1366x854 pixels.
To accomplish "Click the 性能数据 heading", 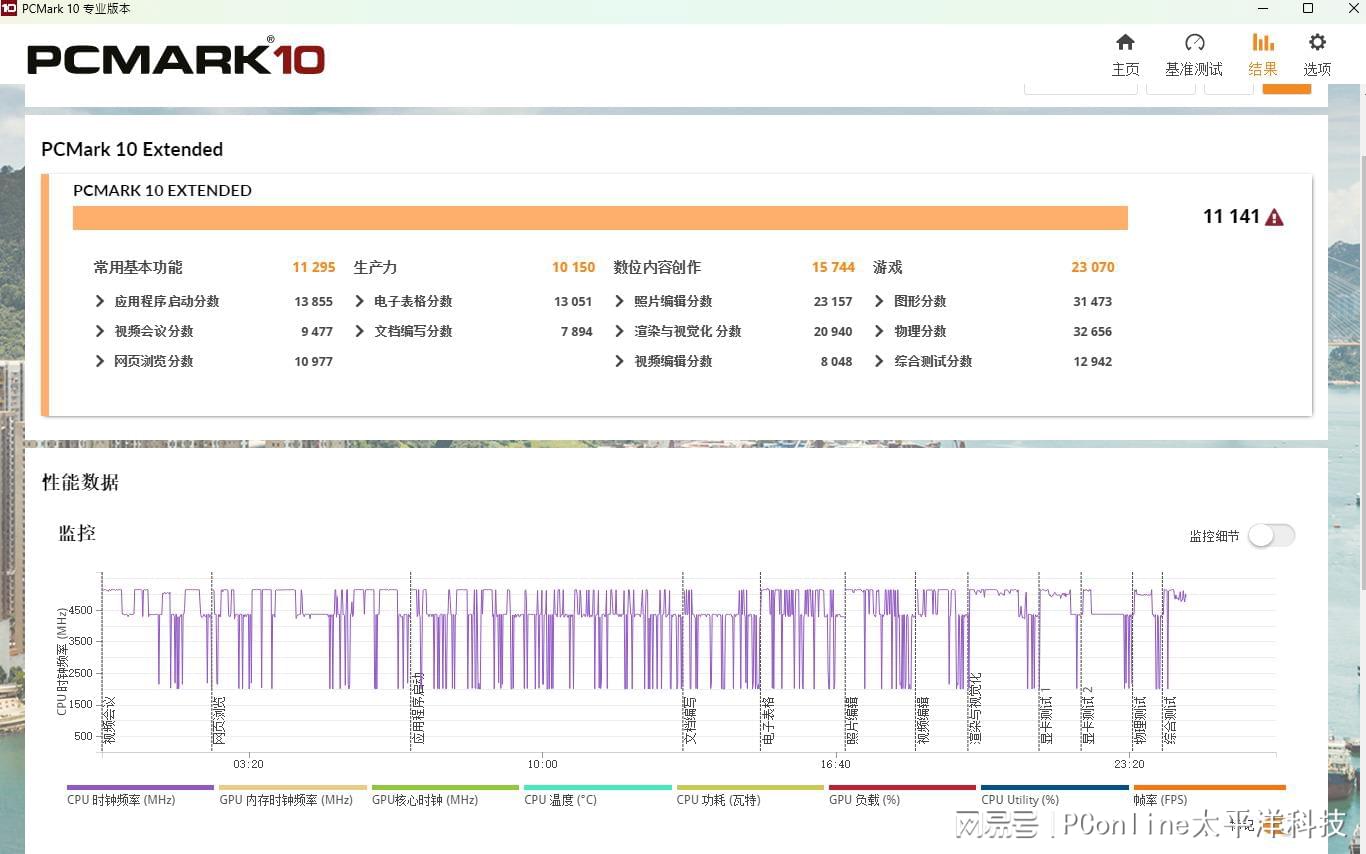I will (x=80, y=482).
